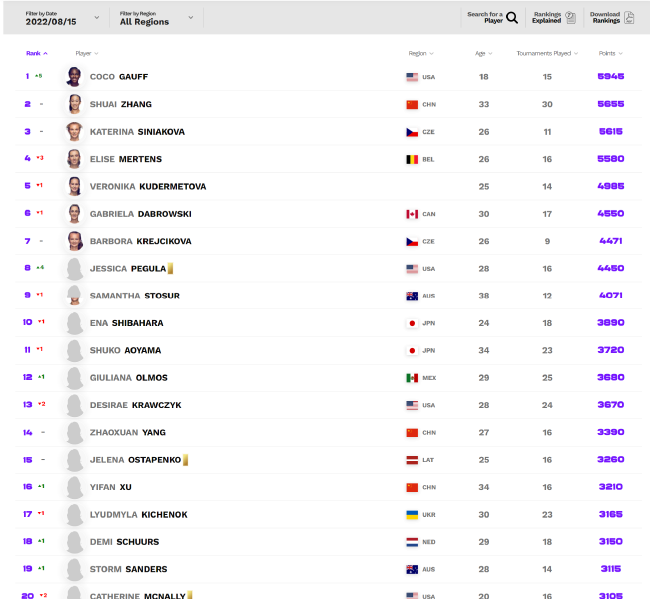Sort by the Age column header
The image size is (650, 599).
pyautogui.click(x=483, y=53)
